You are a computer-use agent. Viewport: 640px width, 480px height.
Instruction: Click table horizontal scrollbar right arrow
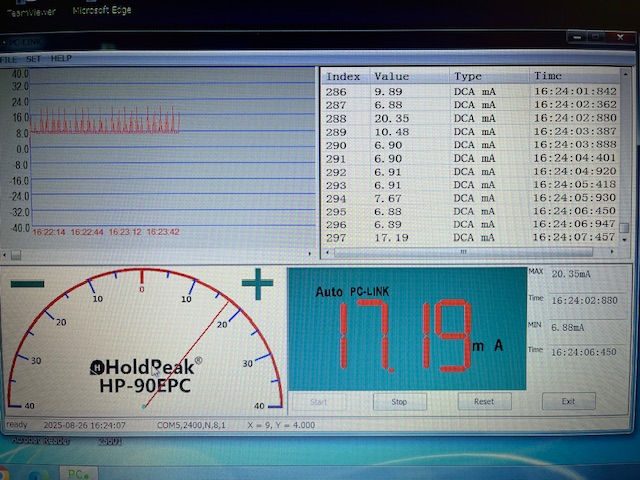(x=612, y=251)
